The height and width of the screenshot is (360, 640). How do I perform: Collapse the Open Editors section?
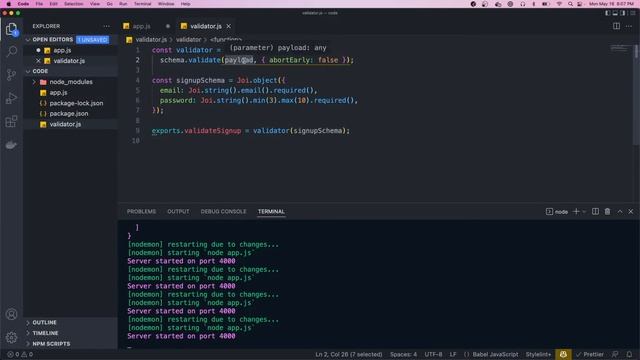point(28,40)
